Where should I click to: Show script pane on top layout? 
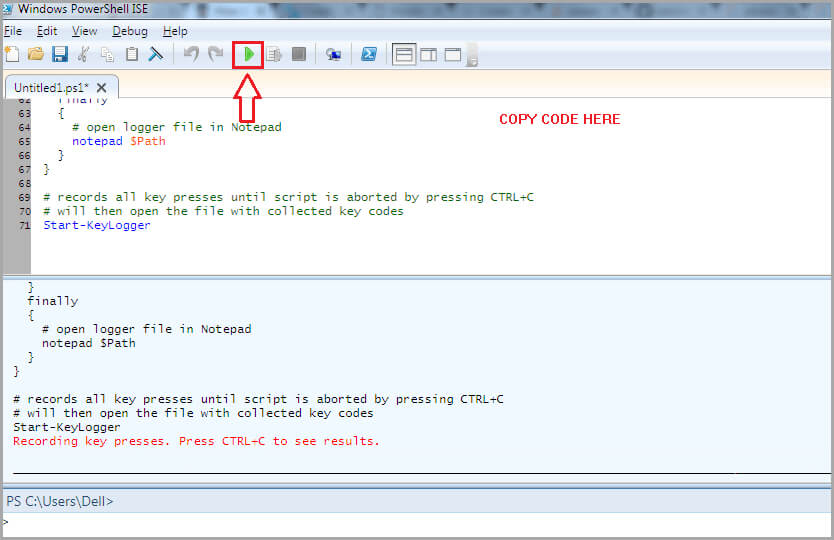click(404, 54)
